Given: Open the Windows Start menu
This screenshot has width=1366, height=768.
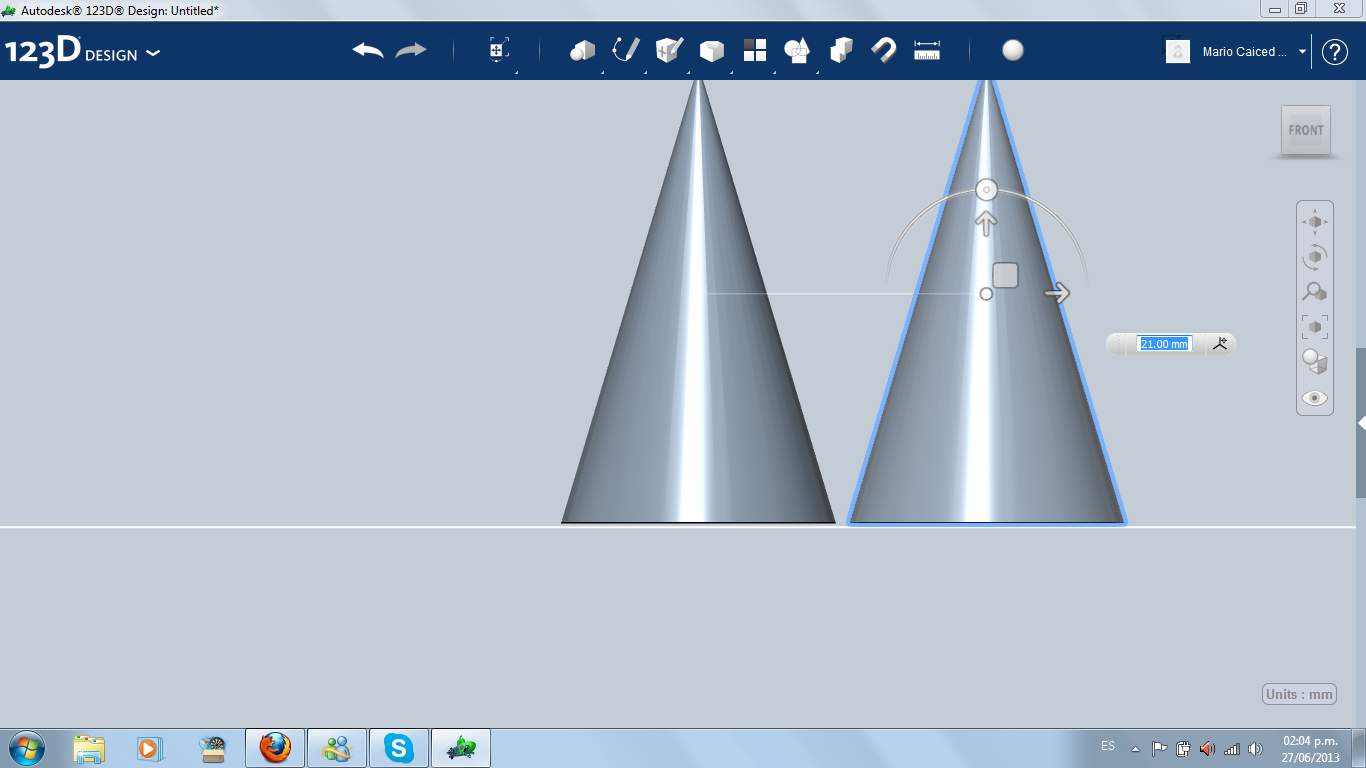Looking at the screenshot, I should (x=25, y=747).
